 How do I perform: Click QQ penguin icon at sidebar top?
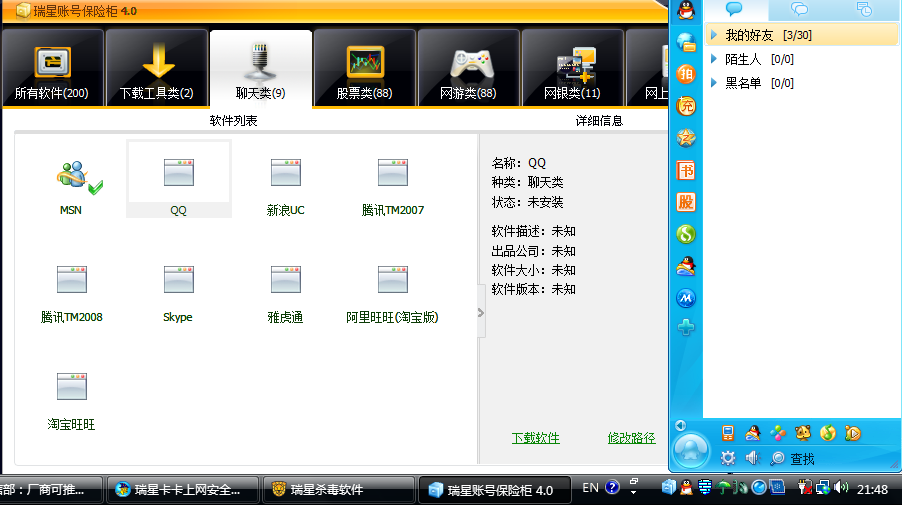click(686, 10)
